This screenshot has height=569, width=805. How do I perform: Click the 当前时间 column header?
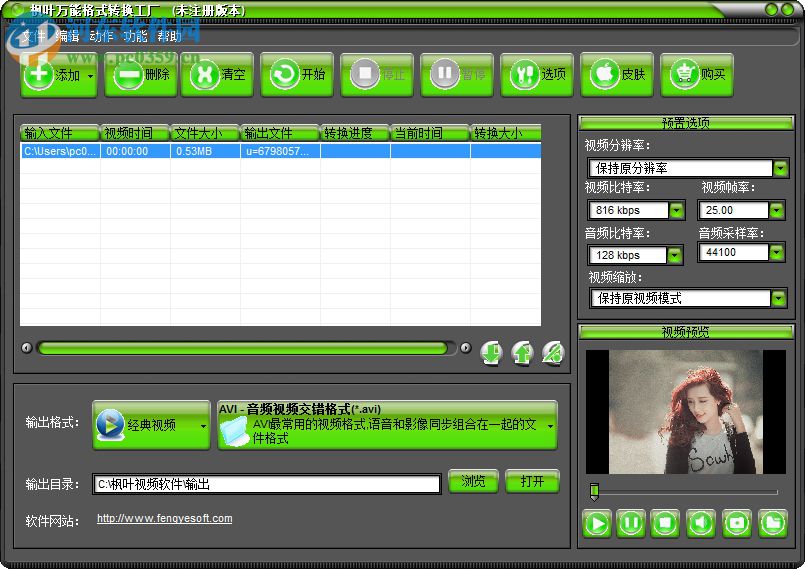(430, 133)
